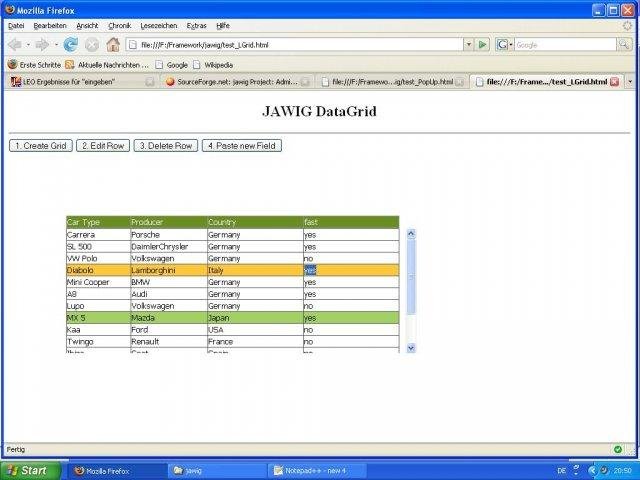
Task: Reload the page with the refresh icon
Action: click(71, 44)
